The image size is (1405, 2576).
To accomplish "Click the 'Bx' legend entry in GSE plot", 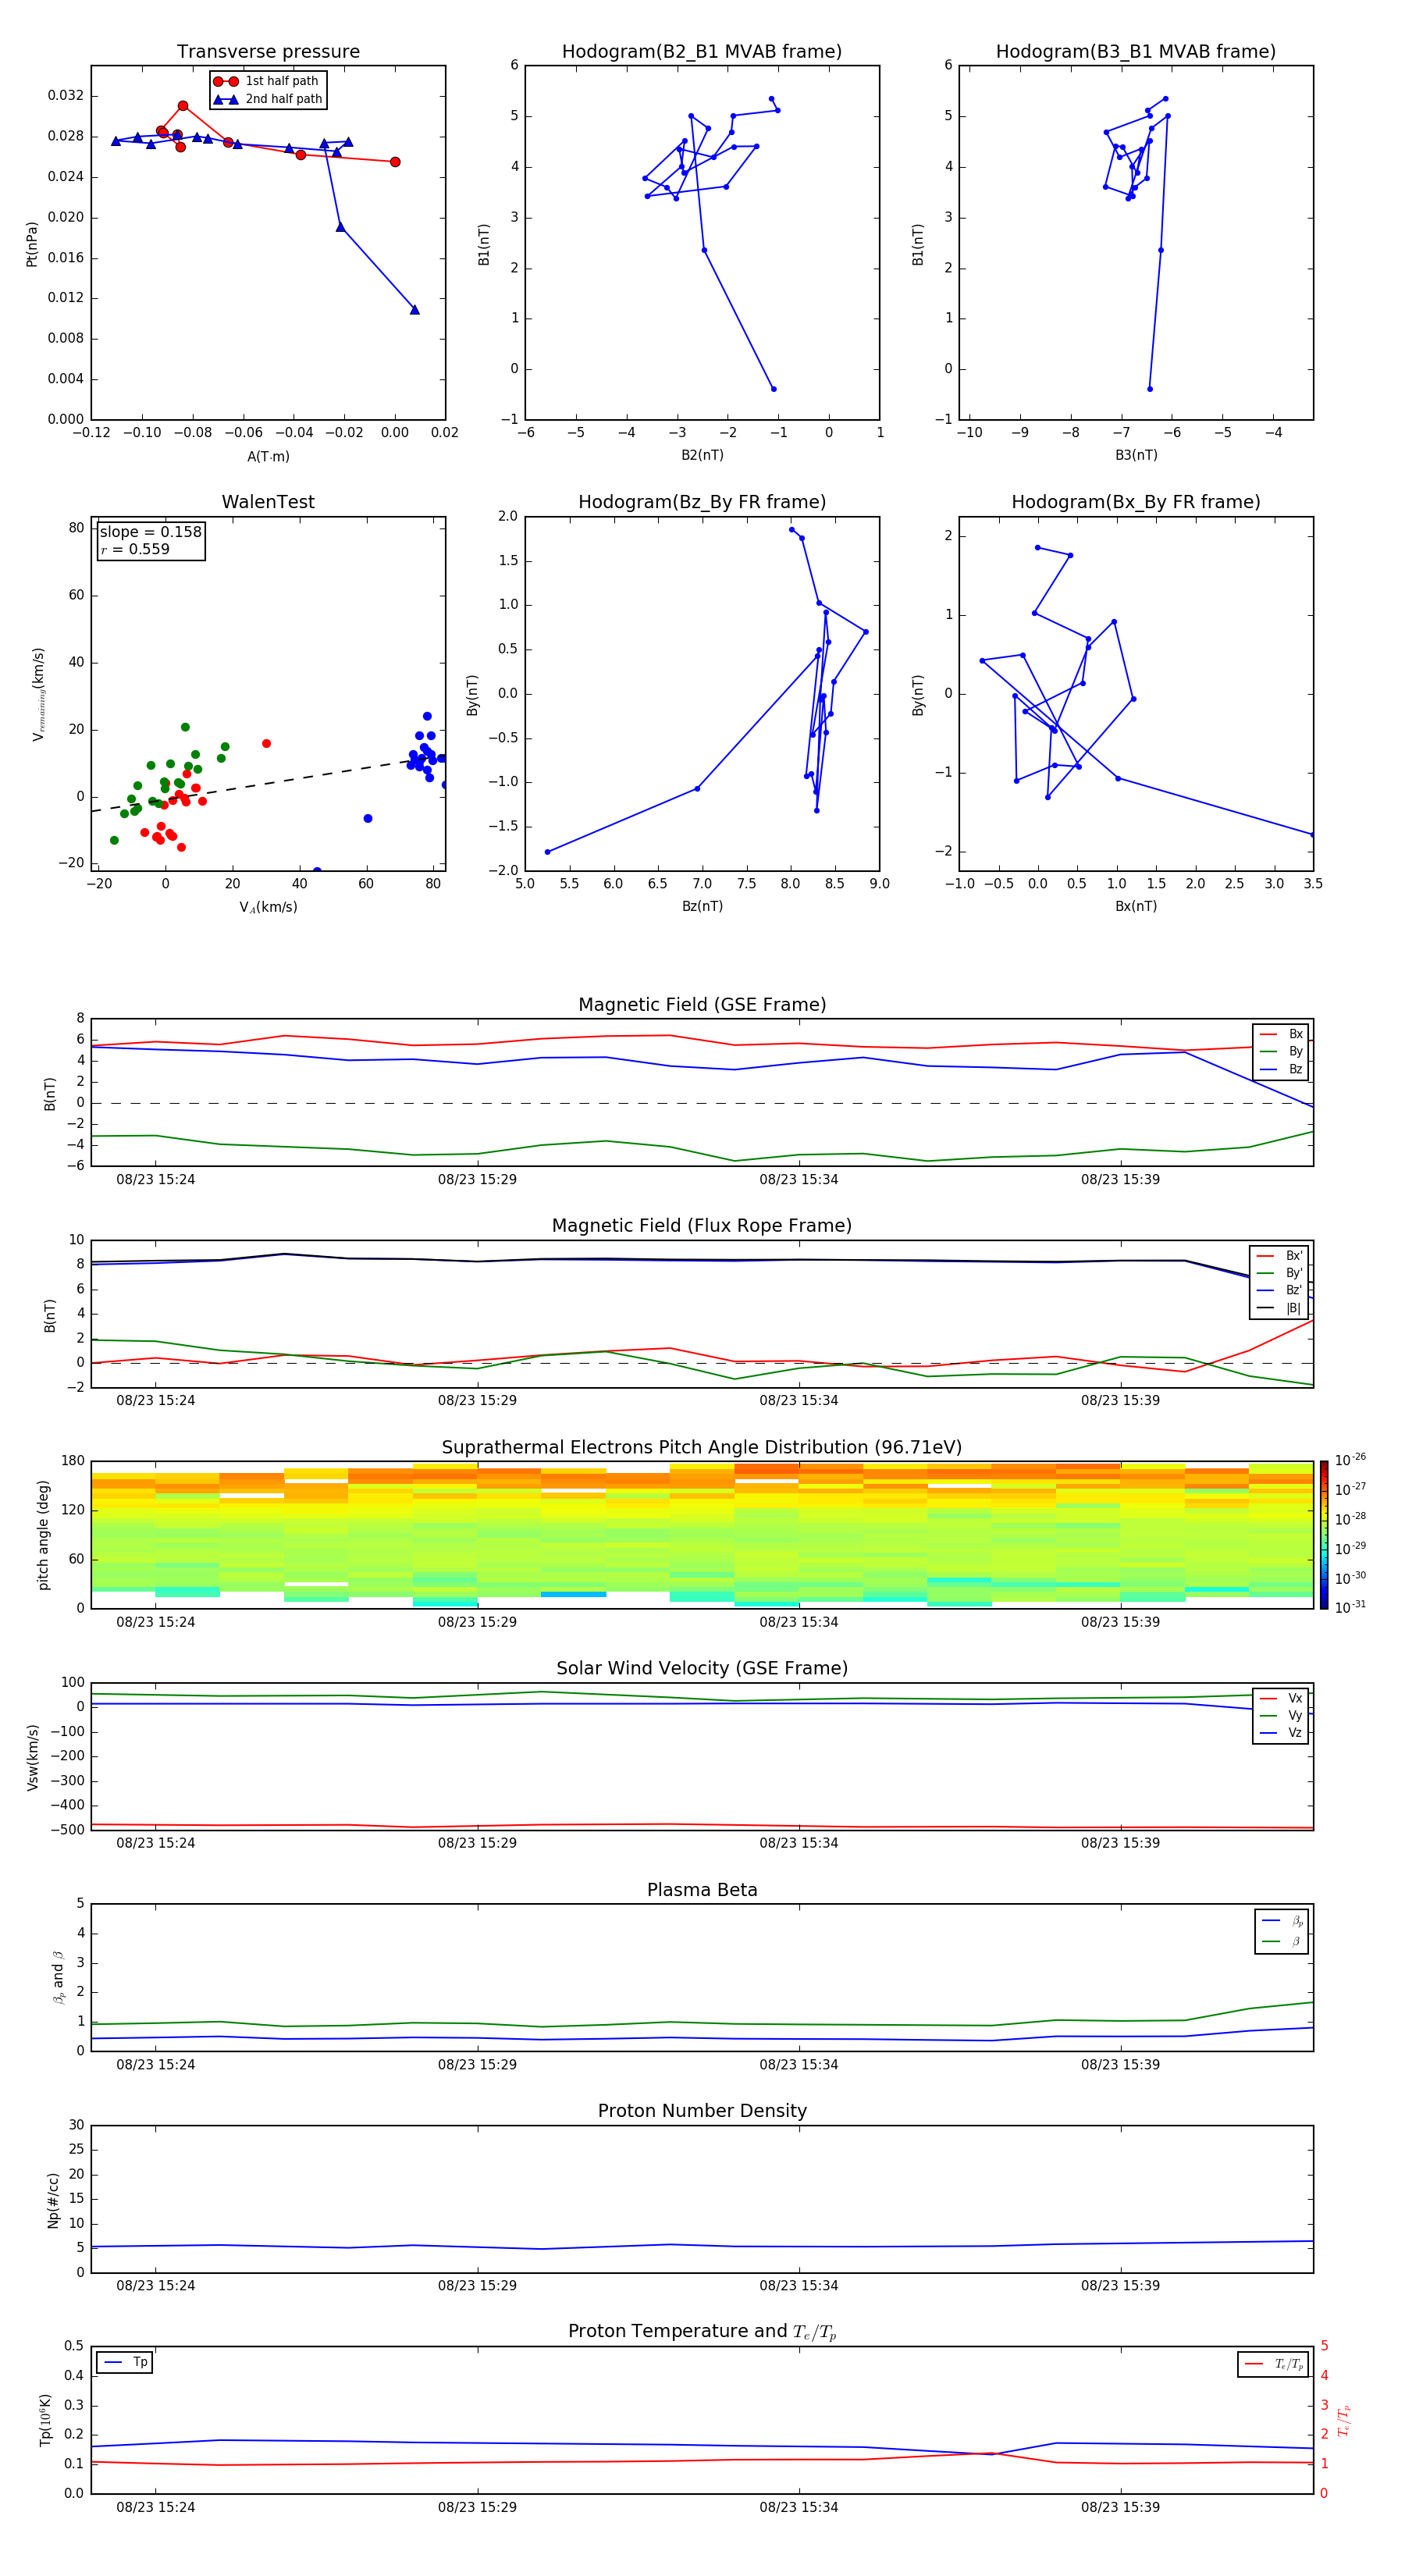I will coord(1281,1034).
